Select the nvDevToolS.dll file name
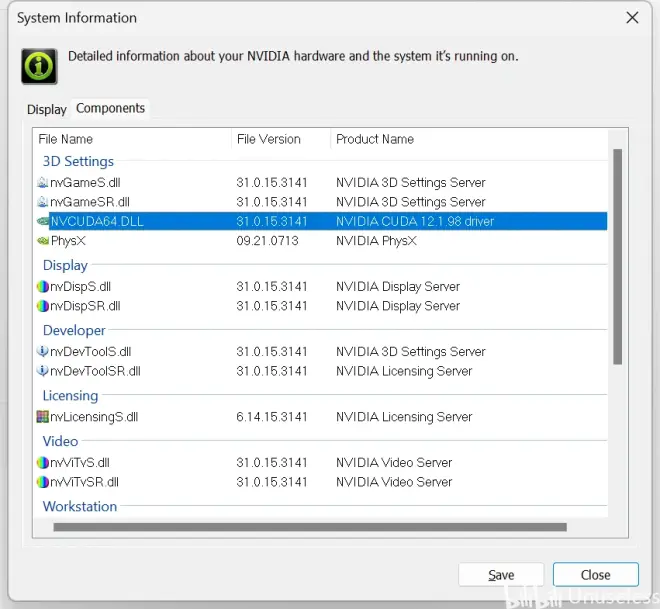The width and height of the screenshot is (660, 609). point(90,351)
